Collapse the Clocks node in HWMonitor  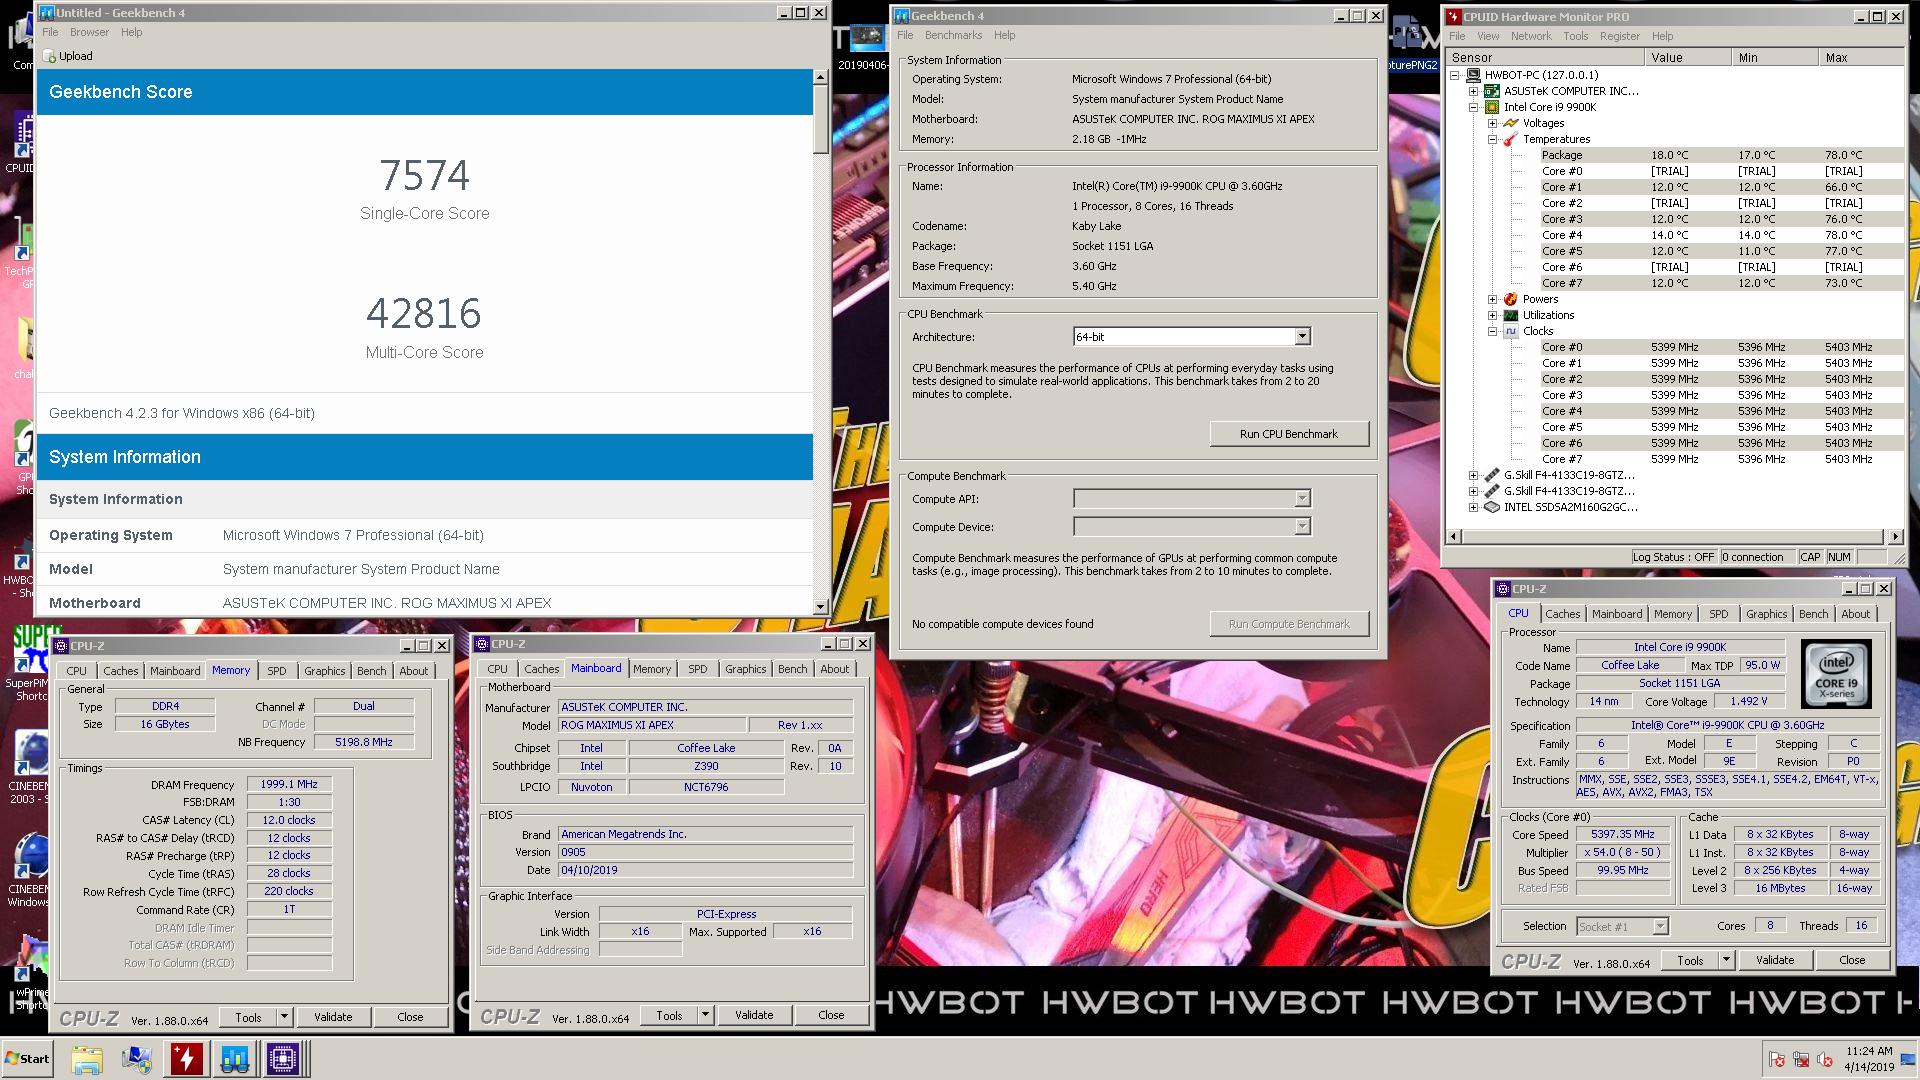(1492, 331)
